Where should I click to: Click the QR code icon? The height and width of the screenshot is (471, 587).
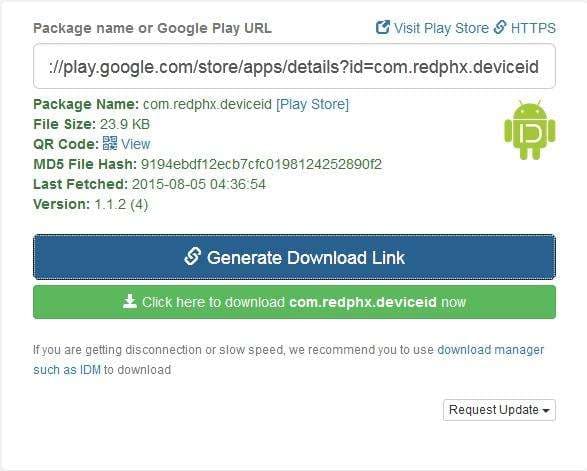(x=110, y=143)
